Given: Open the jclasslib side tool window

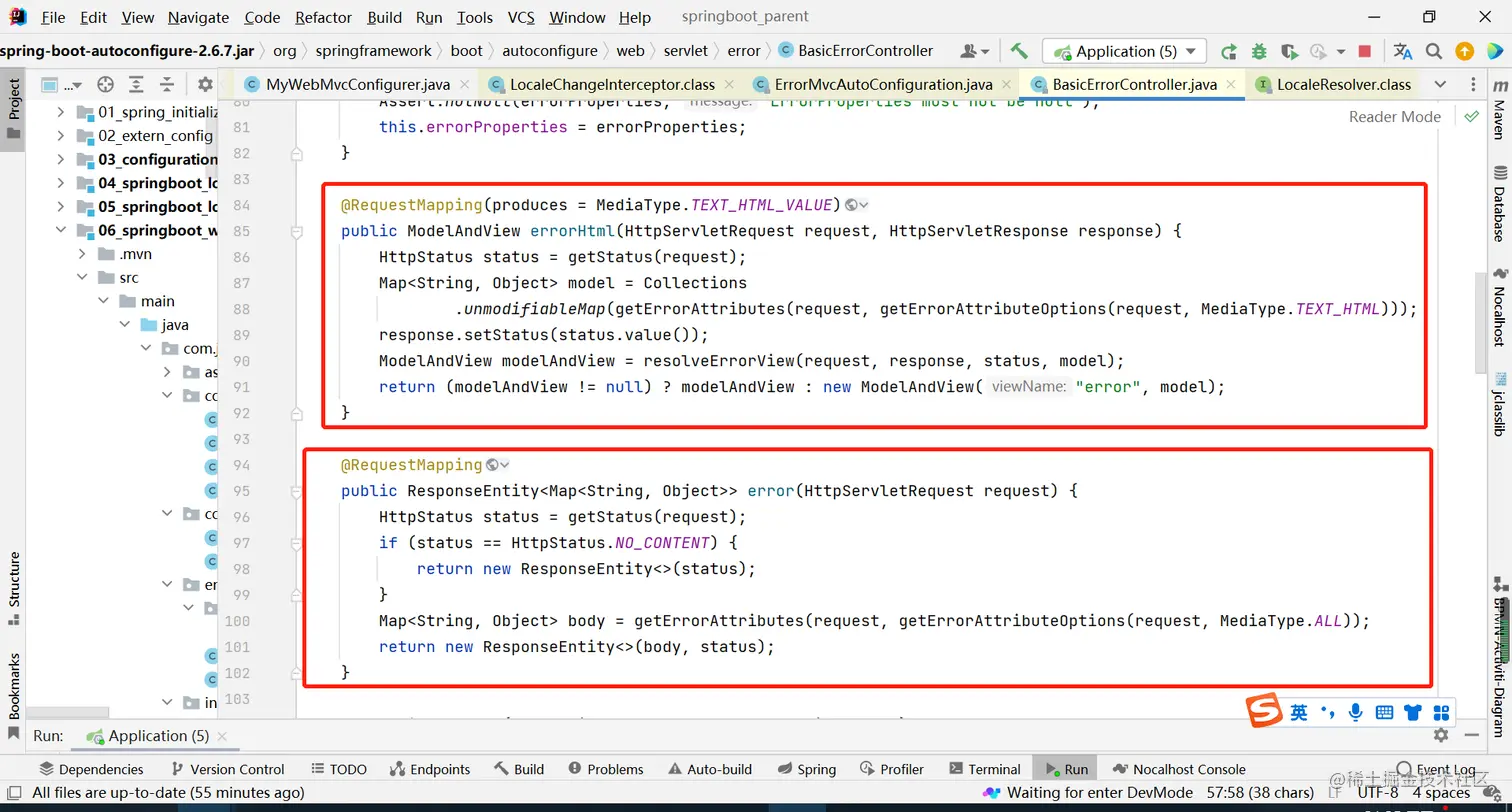Looking at the screenshot, I should [1498, 405].
